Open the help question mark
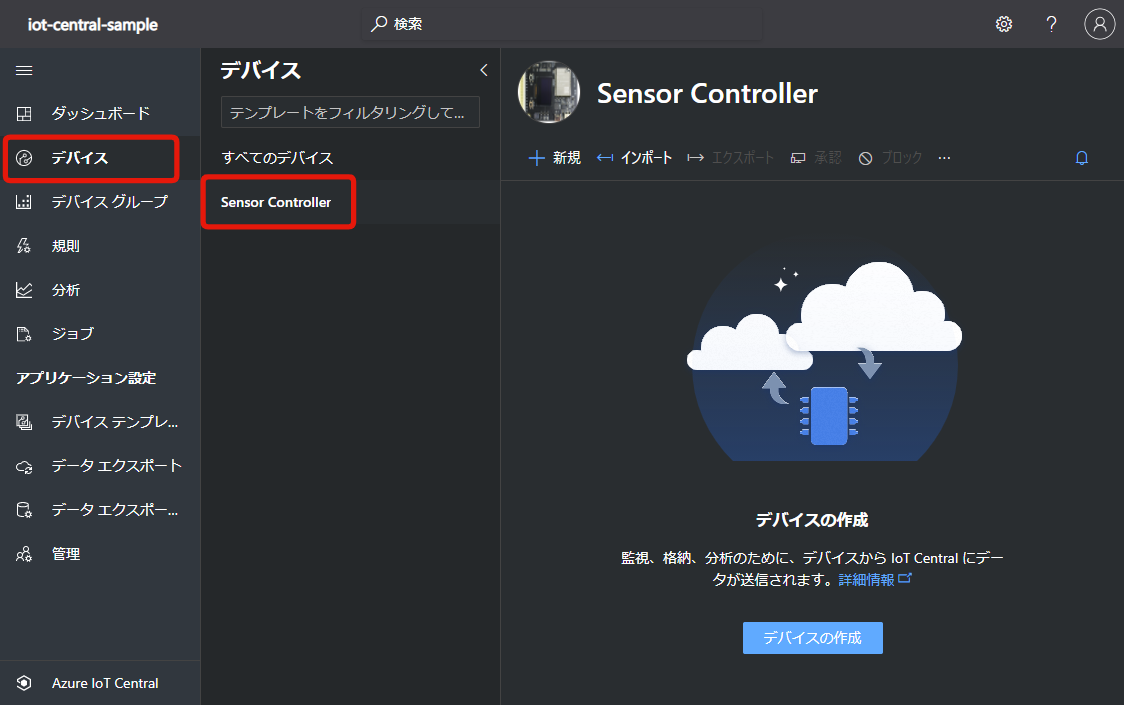This screenshot has height=705, width=1124. tap(1051, 24)
